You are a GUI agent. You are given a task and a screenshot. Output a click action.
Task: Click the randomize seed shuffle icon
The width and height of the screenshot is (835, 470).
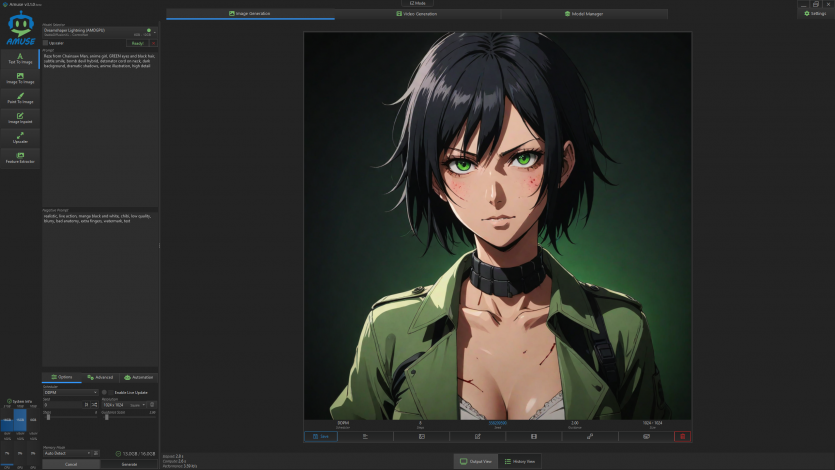tap(93, 404)
